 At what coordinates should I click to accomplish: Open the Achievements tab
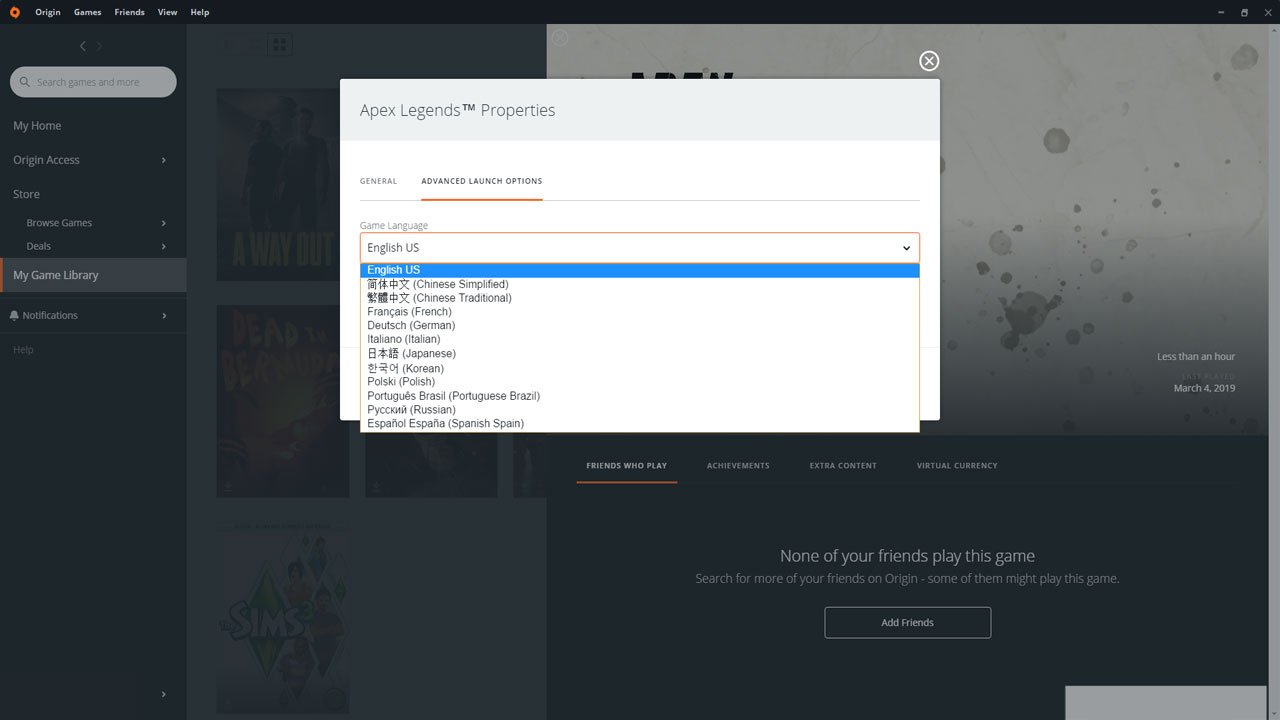point(738,466)
